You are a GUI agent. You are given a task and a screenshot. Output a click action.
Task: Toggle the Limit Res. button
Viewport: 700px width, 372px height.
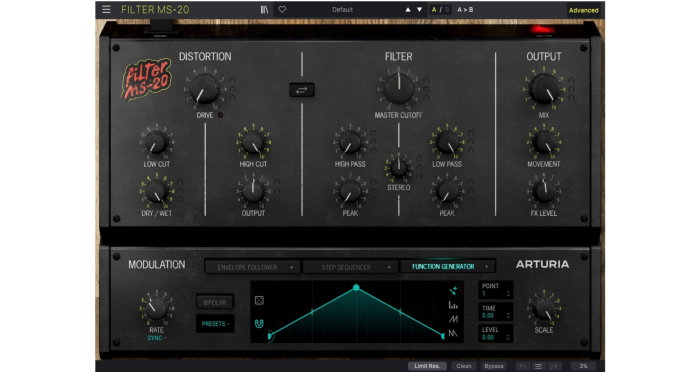point(427,366)
